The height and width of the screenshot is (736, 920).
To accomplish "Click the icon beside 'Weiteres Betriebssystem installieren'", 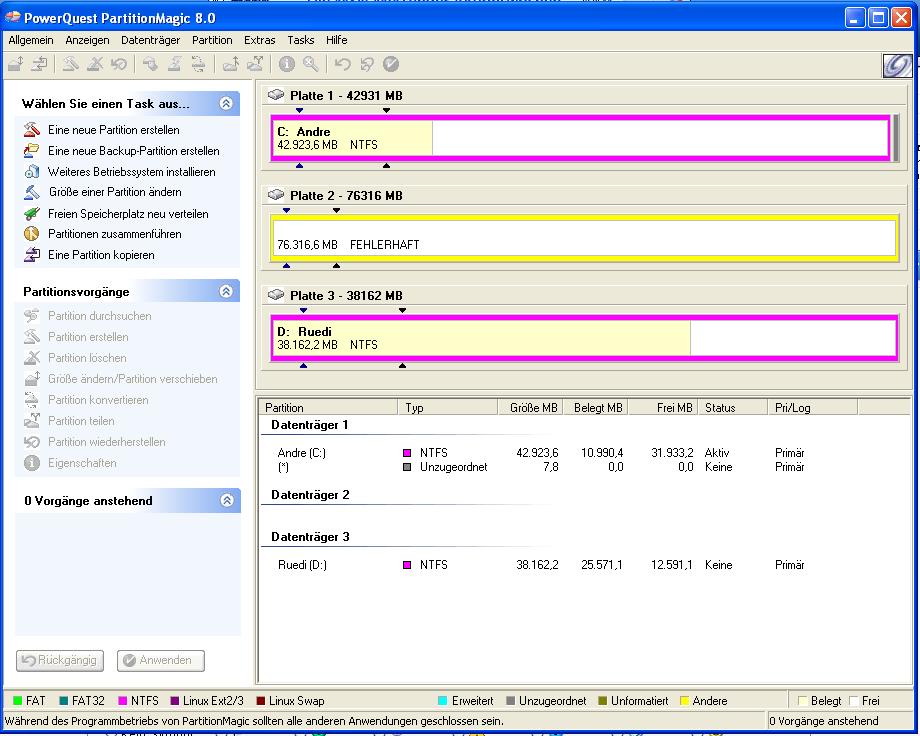I will [32, 171].
